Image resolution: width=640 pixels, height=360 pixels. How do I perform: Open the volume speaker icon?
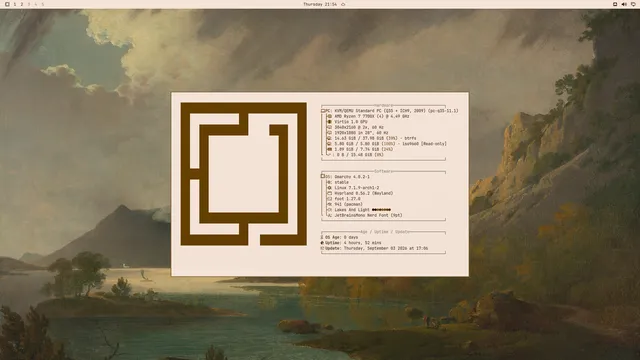pos(624,4)
